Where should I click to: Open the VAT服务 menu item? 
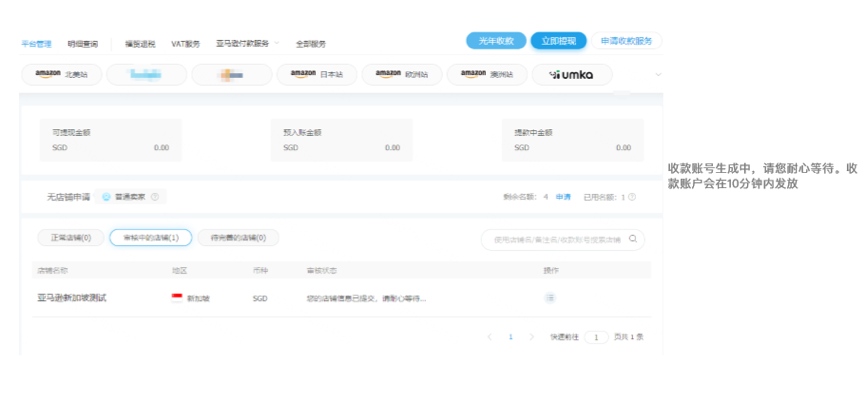(x=186, y=44)
